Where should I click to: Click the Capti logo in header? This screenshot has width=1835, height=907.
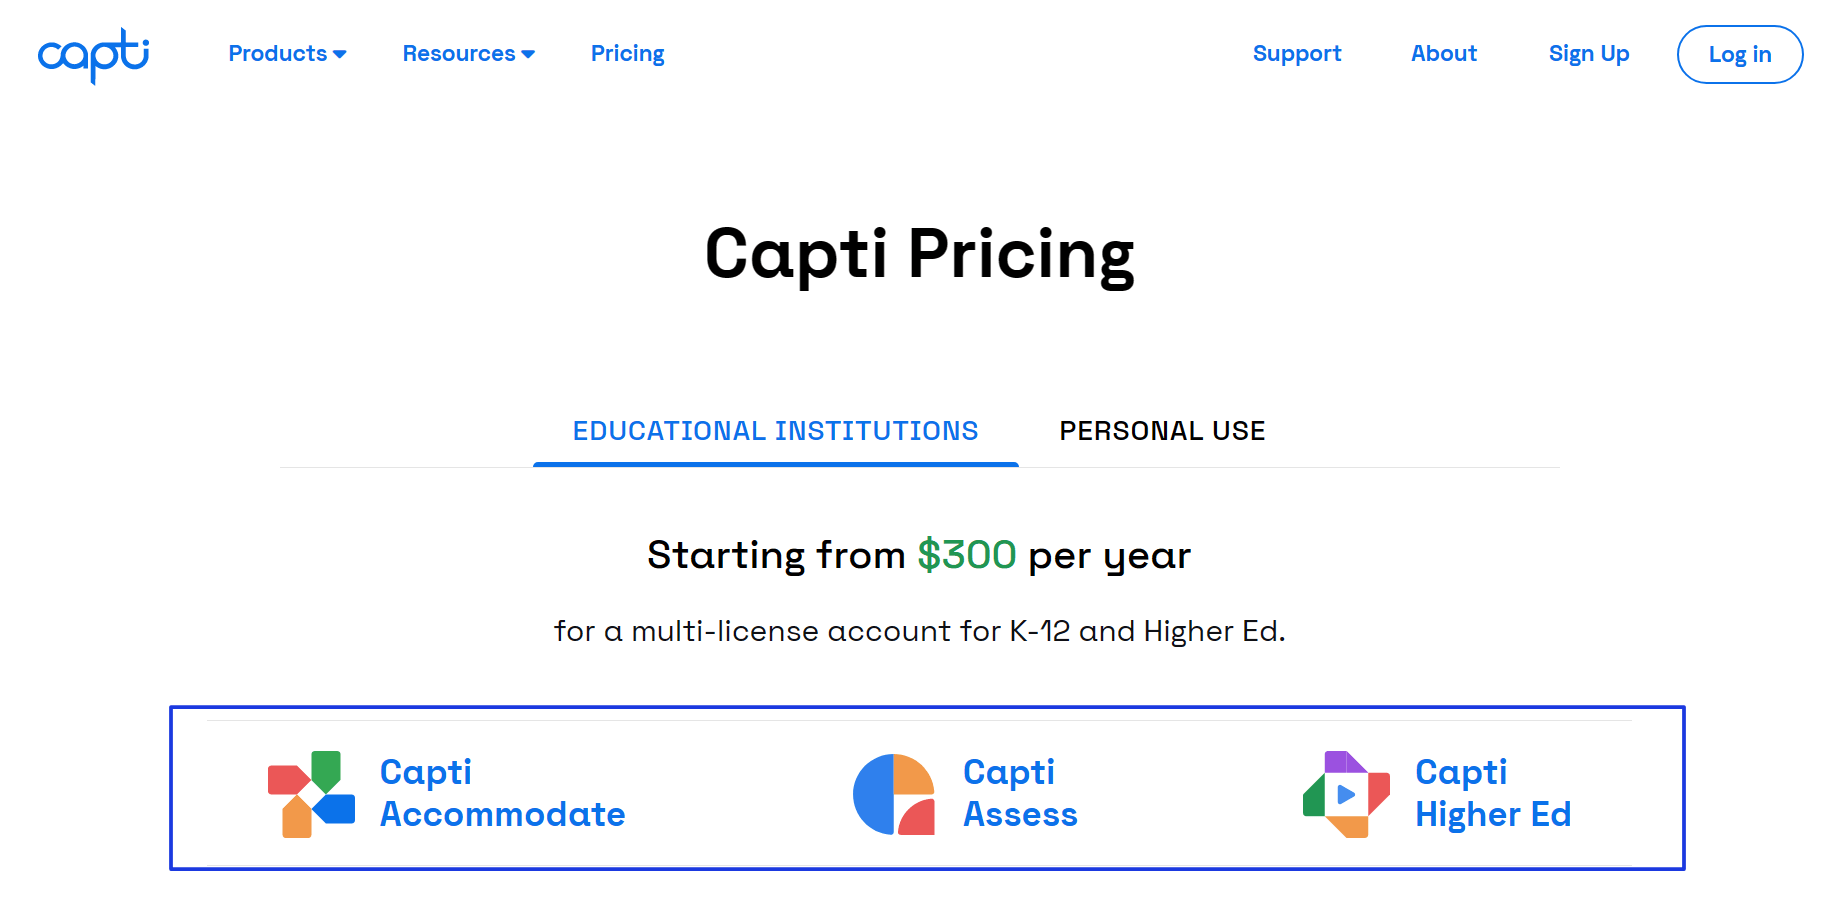[x=93, y=55]
